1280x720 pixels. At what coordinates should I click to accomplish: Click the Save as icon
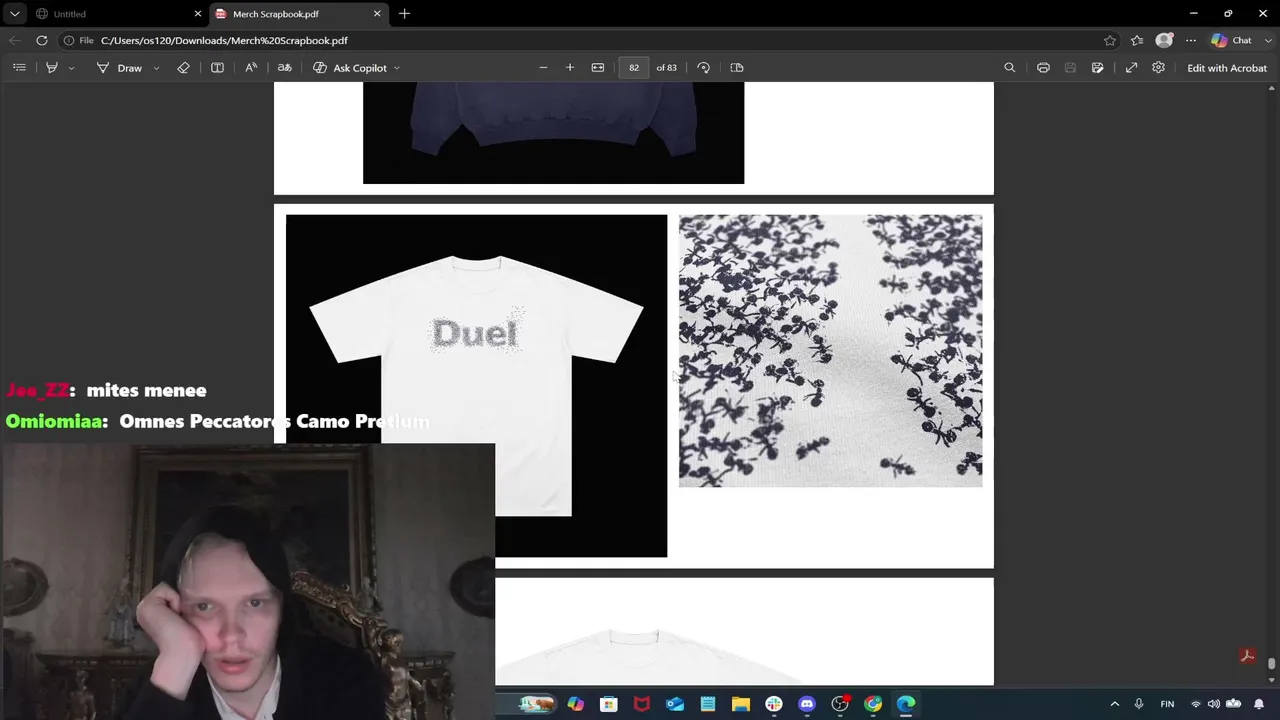click(x=1098, y=68)
